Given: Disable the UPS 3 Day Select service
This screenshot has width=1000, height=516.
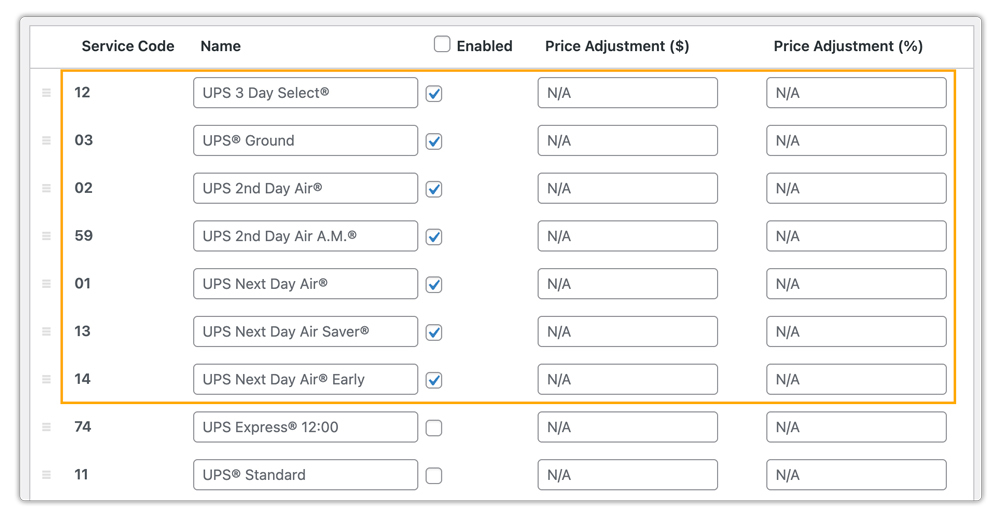Looking at the screenshot, I should 434,94.
